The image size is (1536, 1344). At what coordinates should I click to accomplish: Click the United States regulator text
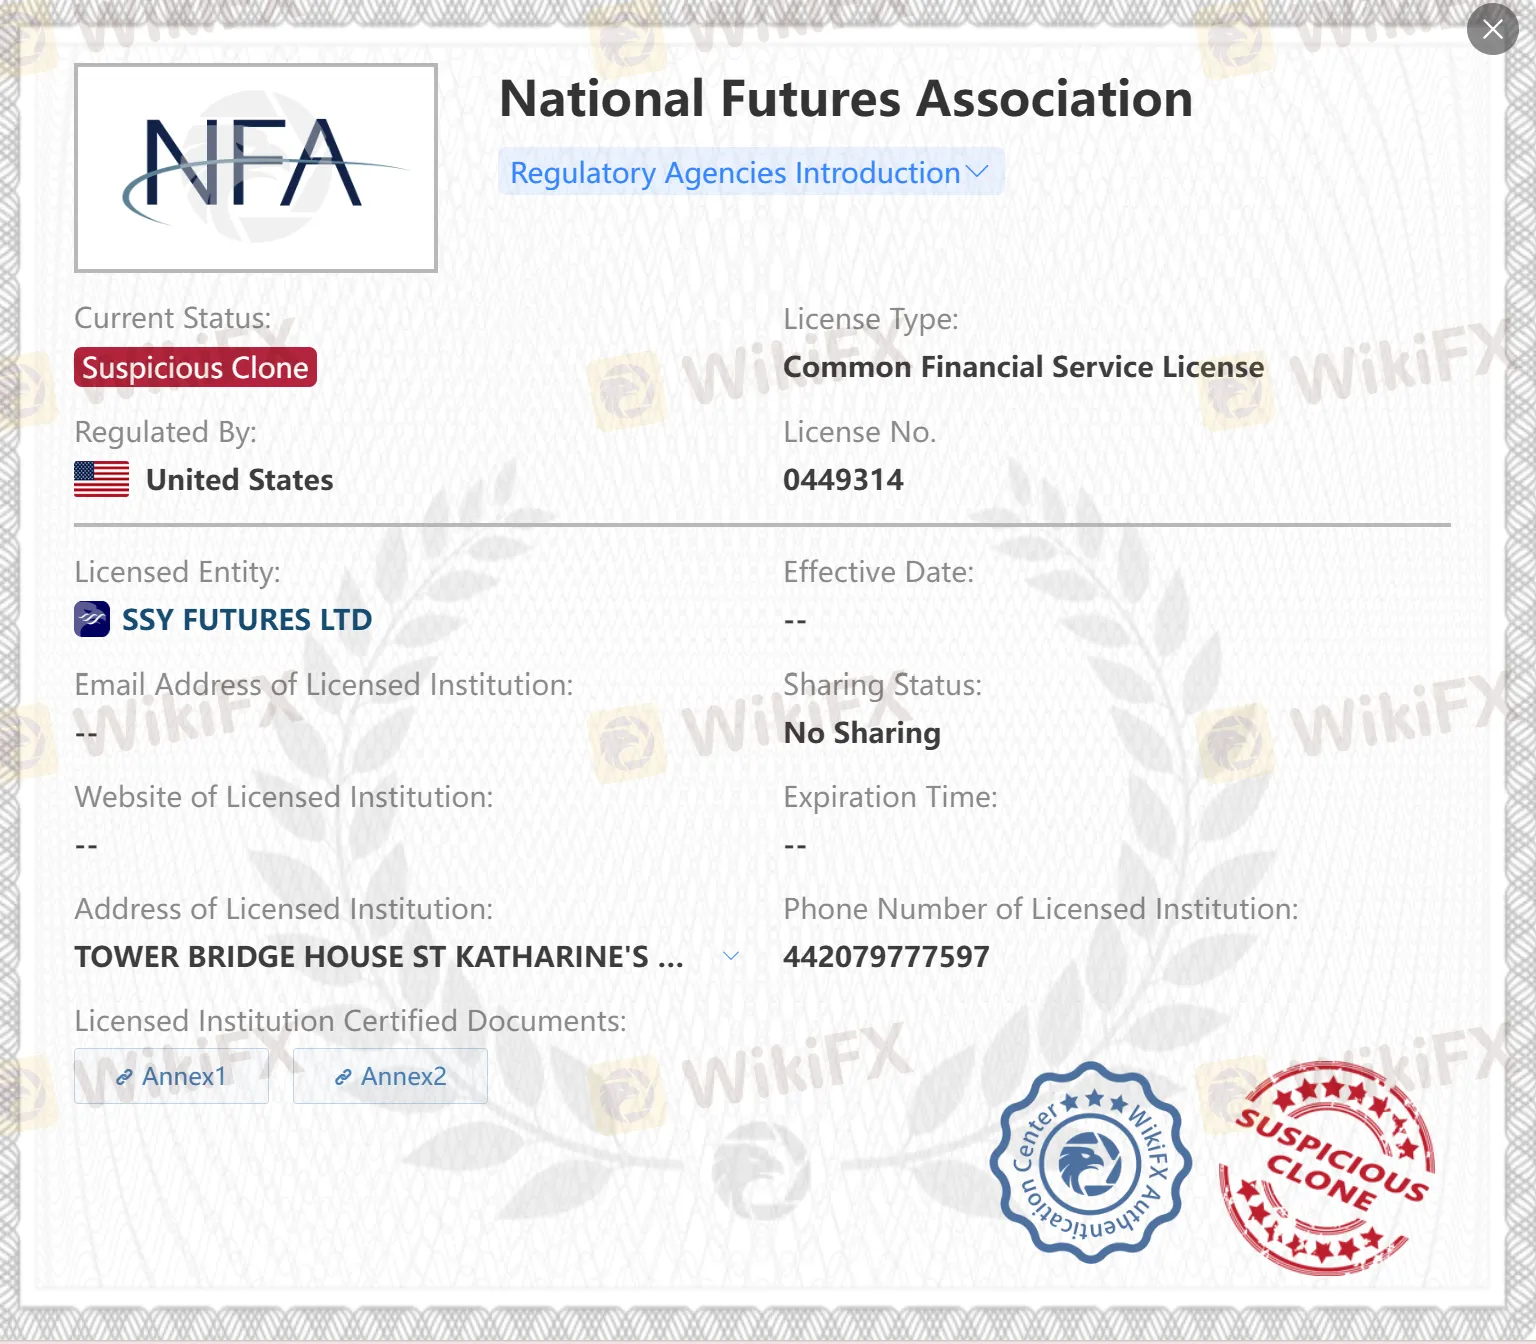tap(239, 480)
